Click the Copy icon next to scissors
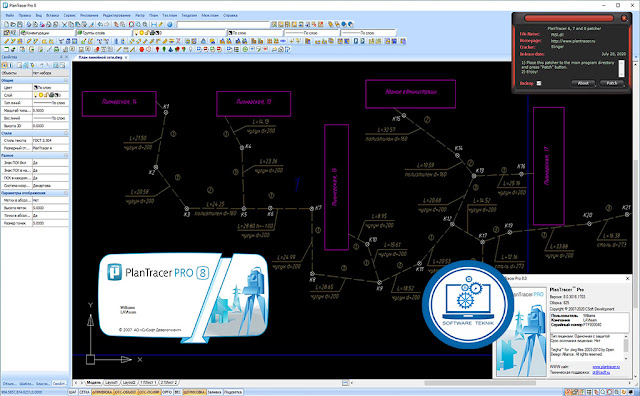This screenshot has height=396, width=640. click(x=71, y=24)
